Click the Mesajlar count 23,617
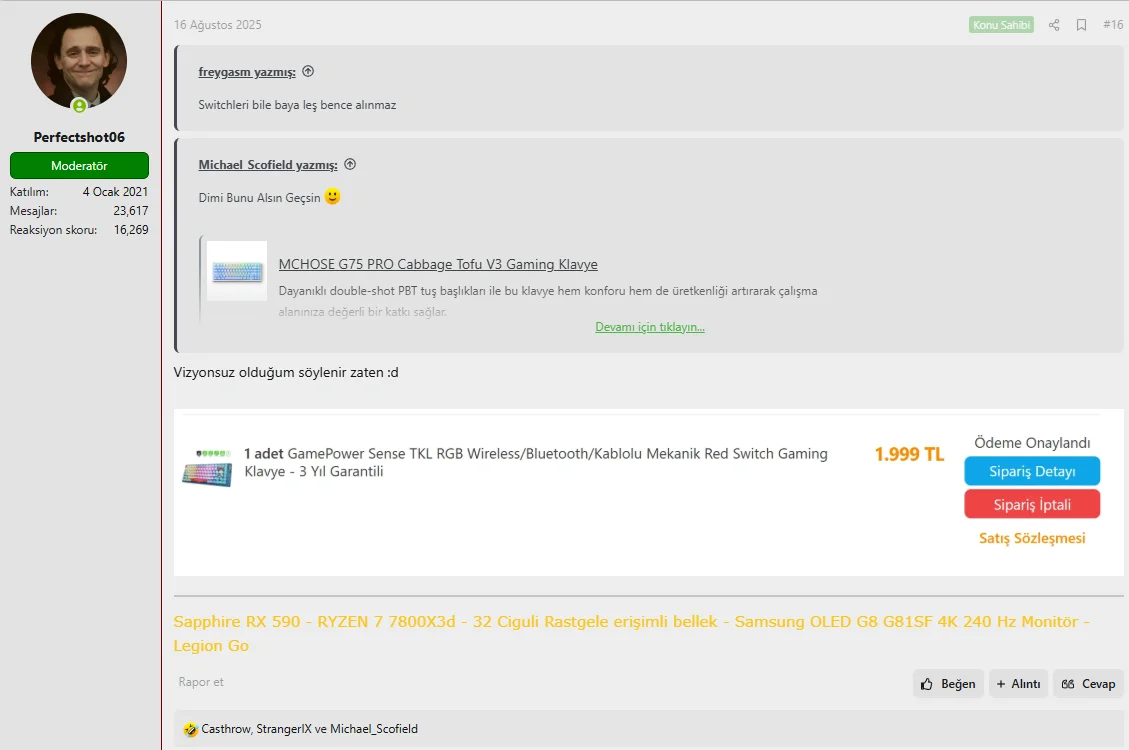 pyautogui.click(x=130, y=211)
